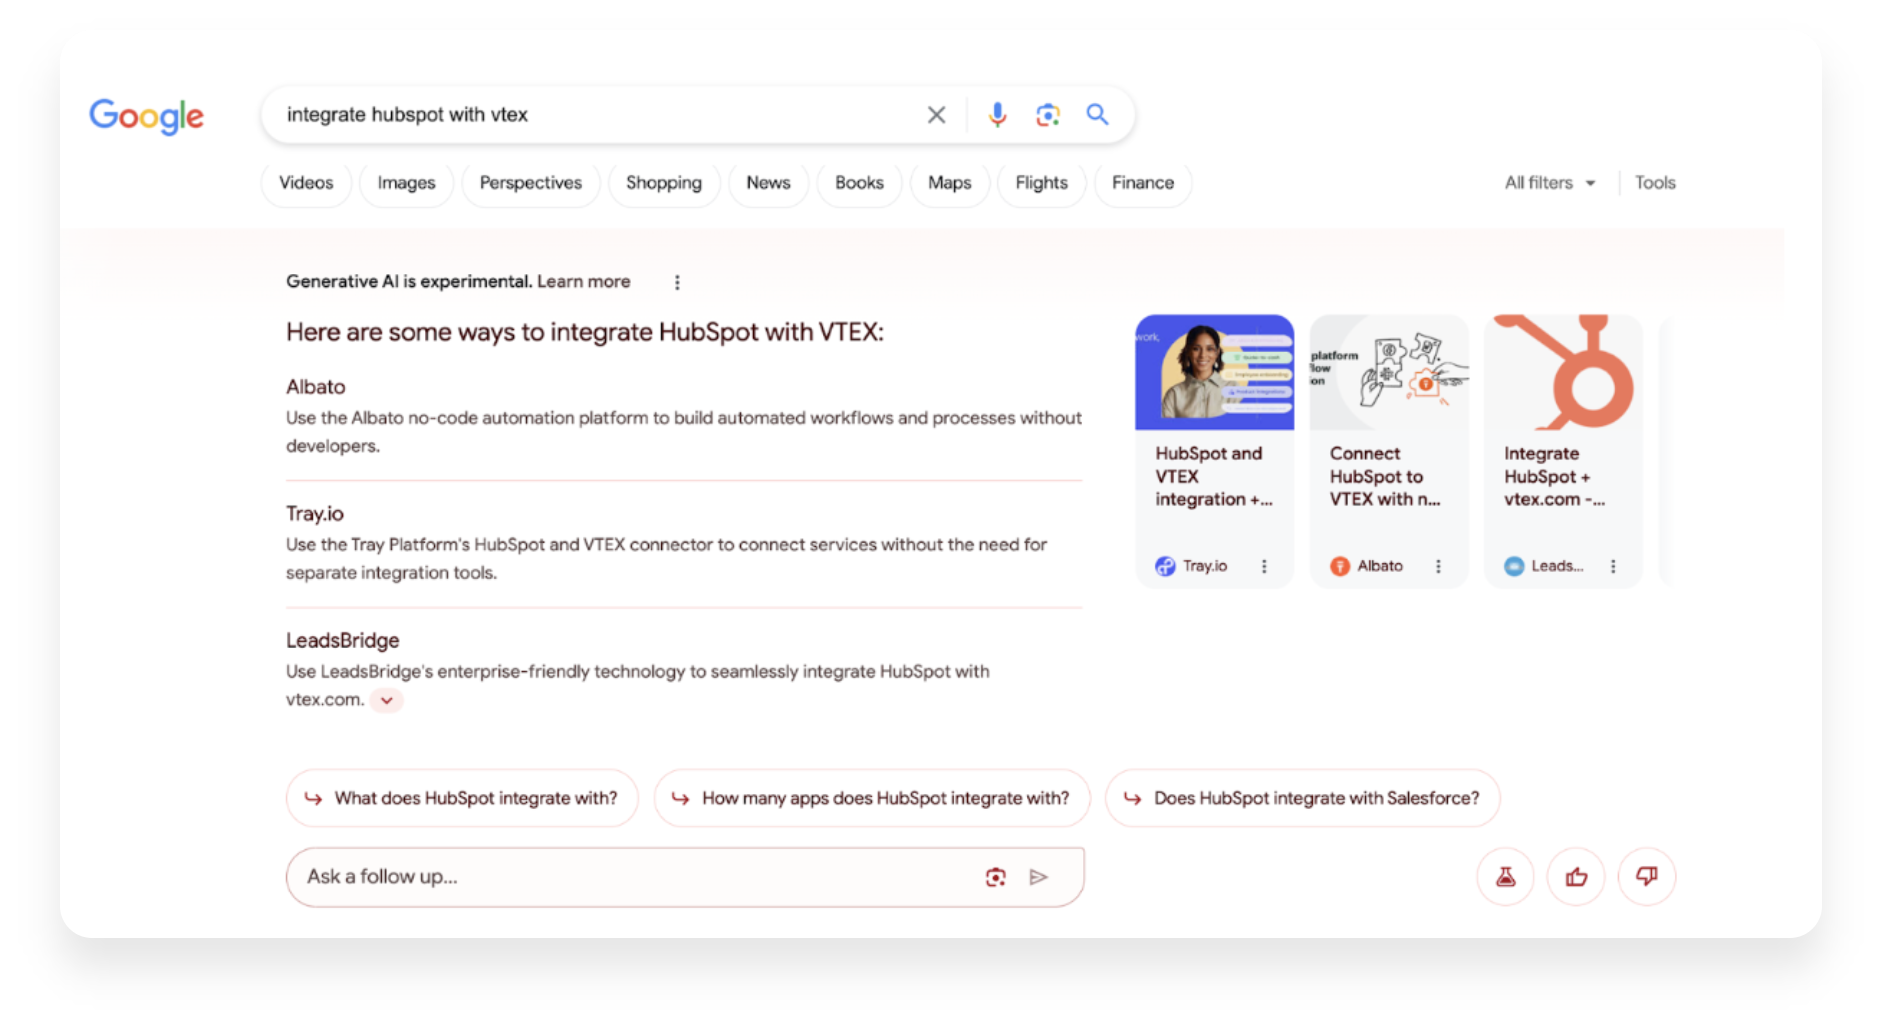
Task: Click the LeadsBridge source favicon
Action: pyautogui.click(x=1514, y=566)
